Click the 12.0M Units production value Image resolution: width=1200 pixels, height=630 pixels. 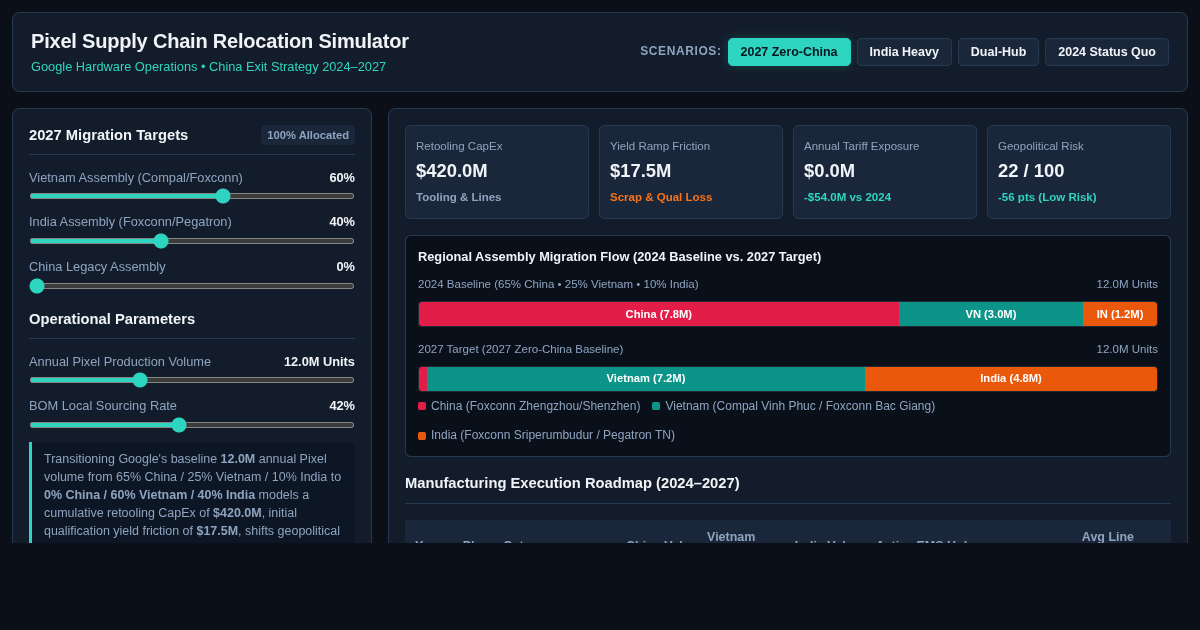click(319, 361)
